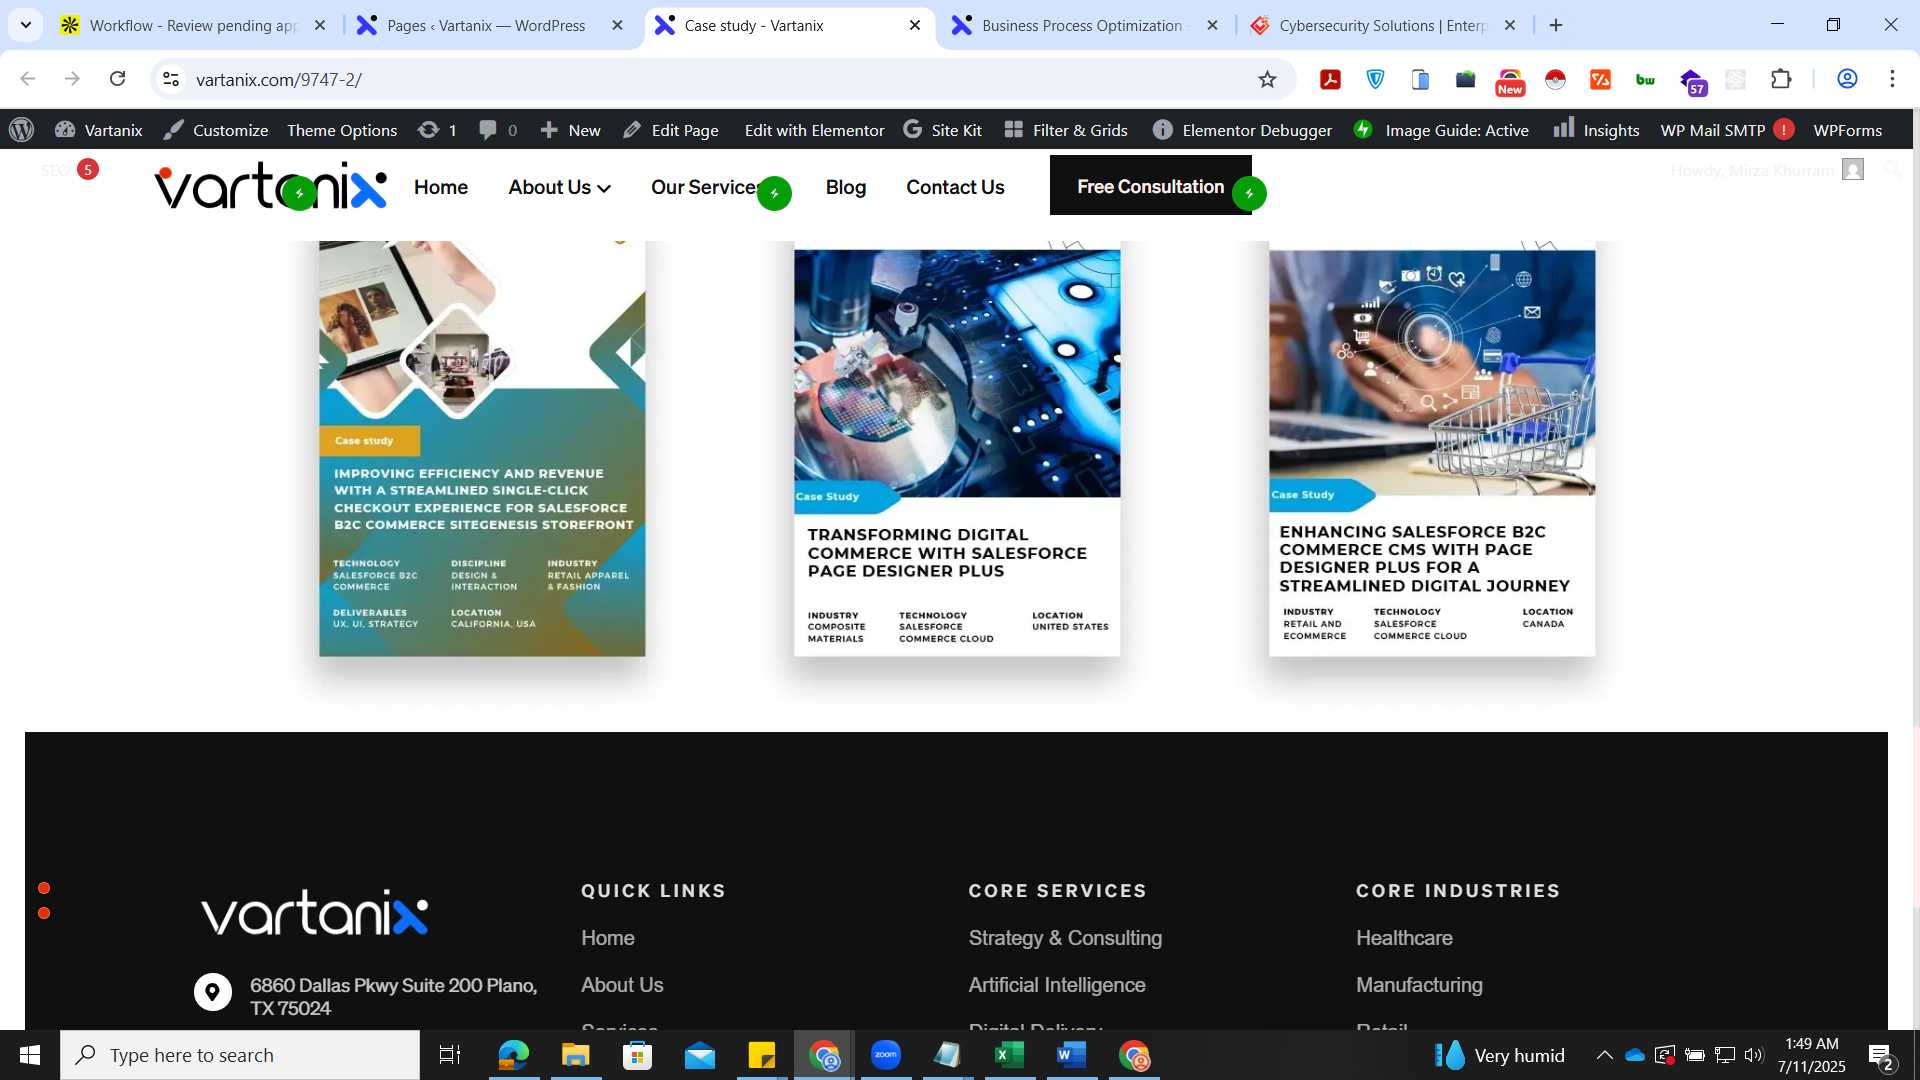Open Word from the taskbar
This screenshot has width=1920, height=1080.
(x=1071, y=1055)
